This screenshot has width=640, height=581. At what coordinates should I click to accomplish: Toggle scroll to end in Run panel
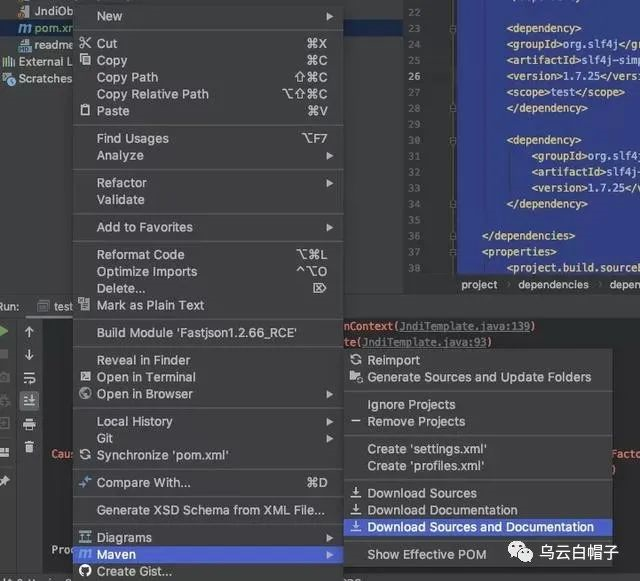click(x=29, y=401)
